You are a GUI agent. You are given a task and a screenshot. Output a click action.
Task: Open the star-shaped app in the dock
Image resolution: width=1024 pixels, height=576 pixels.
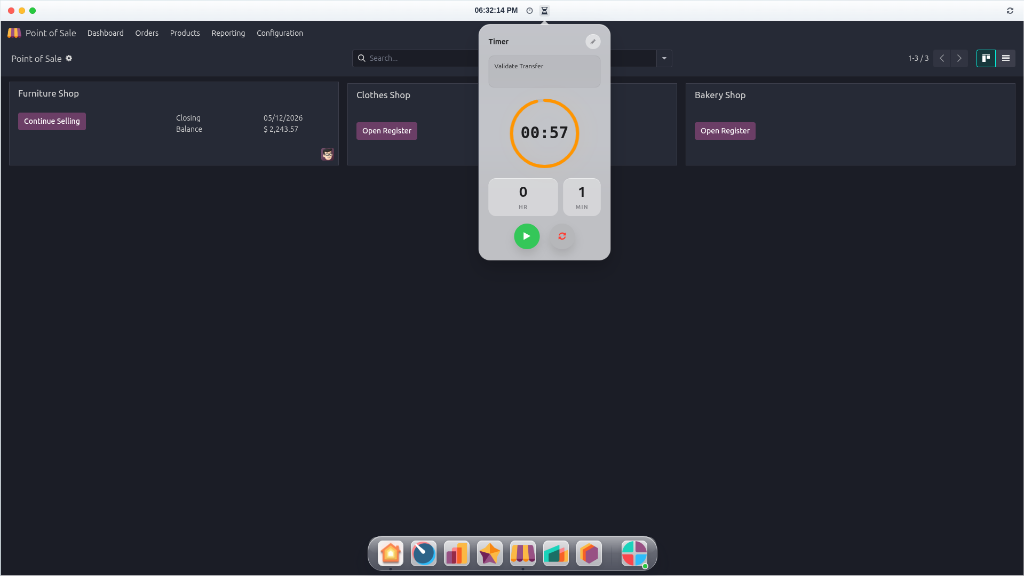pyautogui.click(x=489, y=553)
